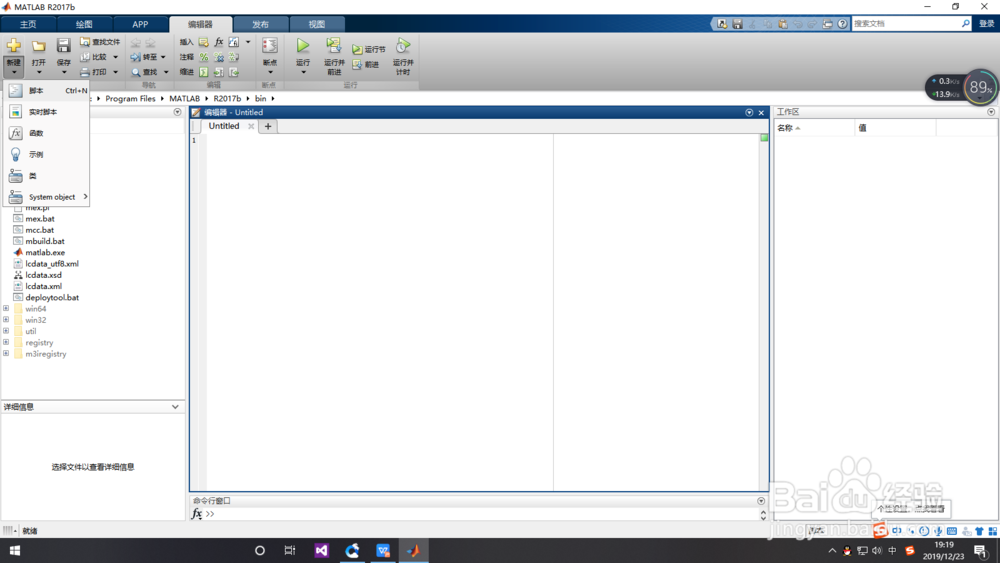Click 登录 sign in link

pyautogui.click(x=987, y=24)
